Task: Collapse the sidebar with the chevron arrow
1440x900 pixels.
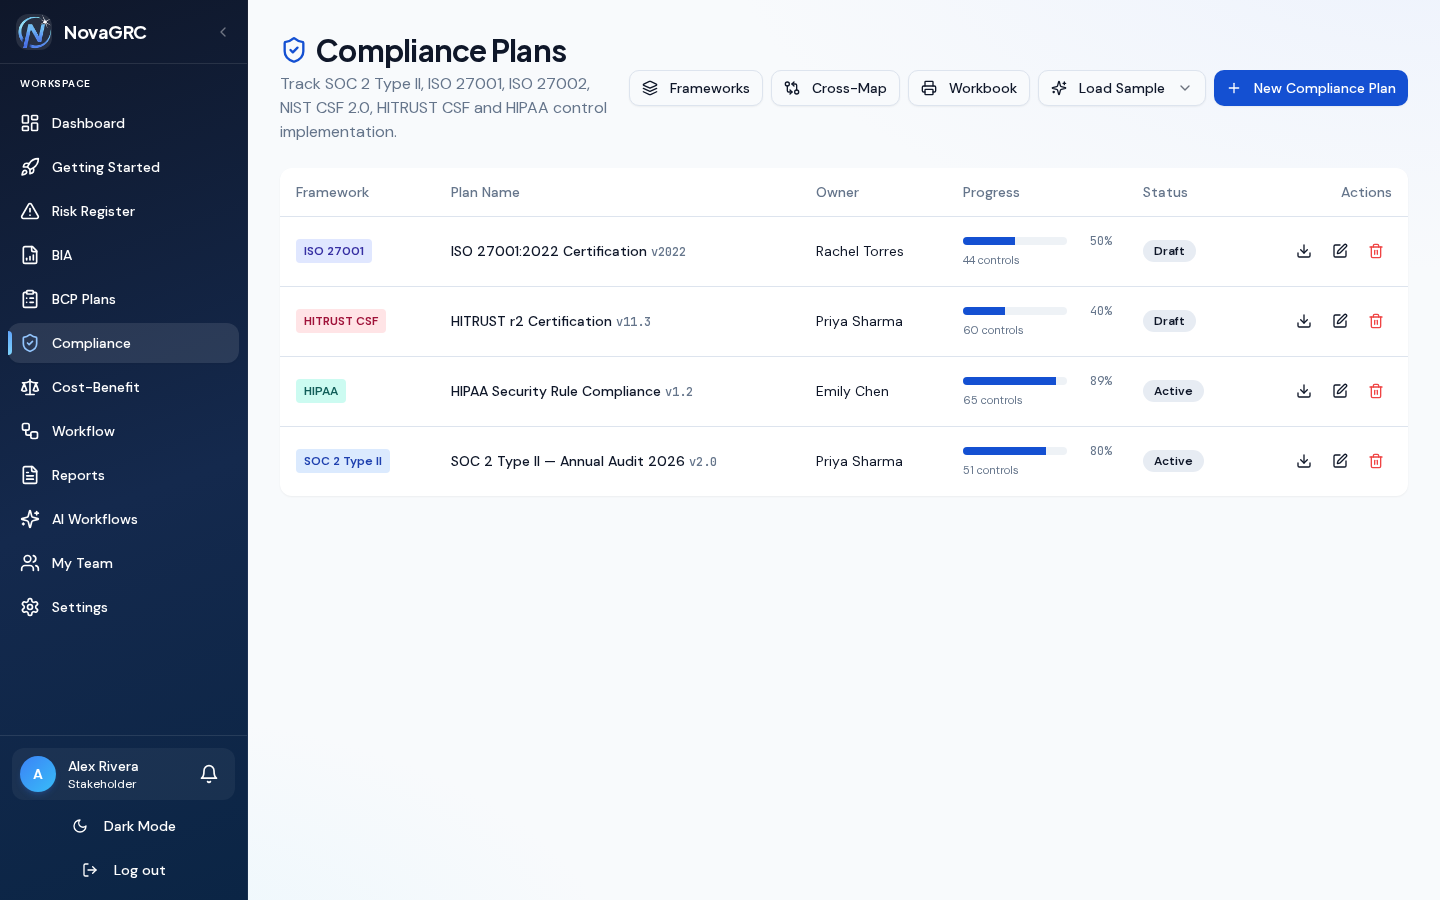Action: tap(223, 32)
